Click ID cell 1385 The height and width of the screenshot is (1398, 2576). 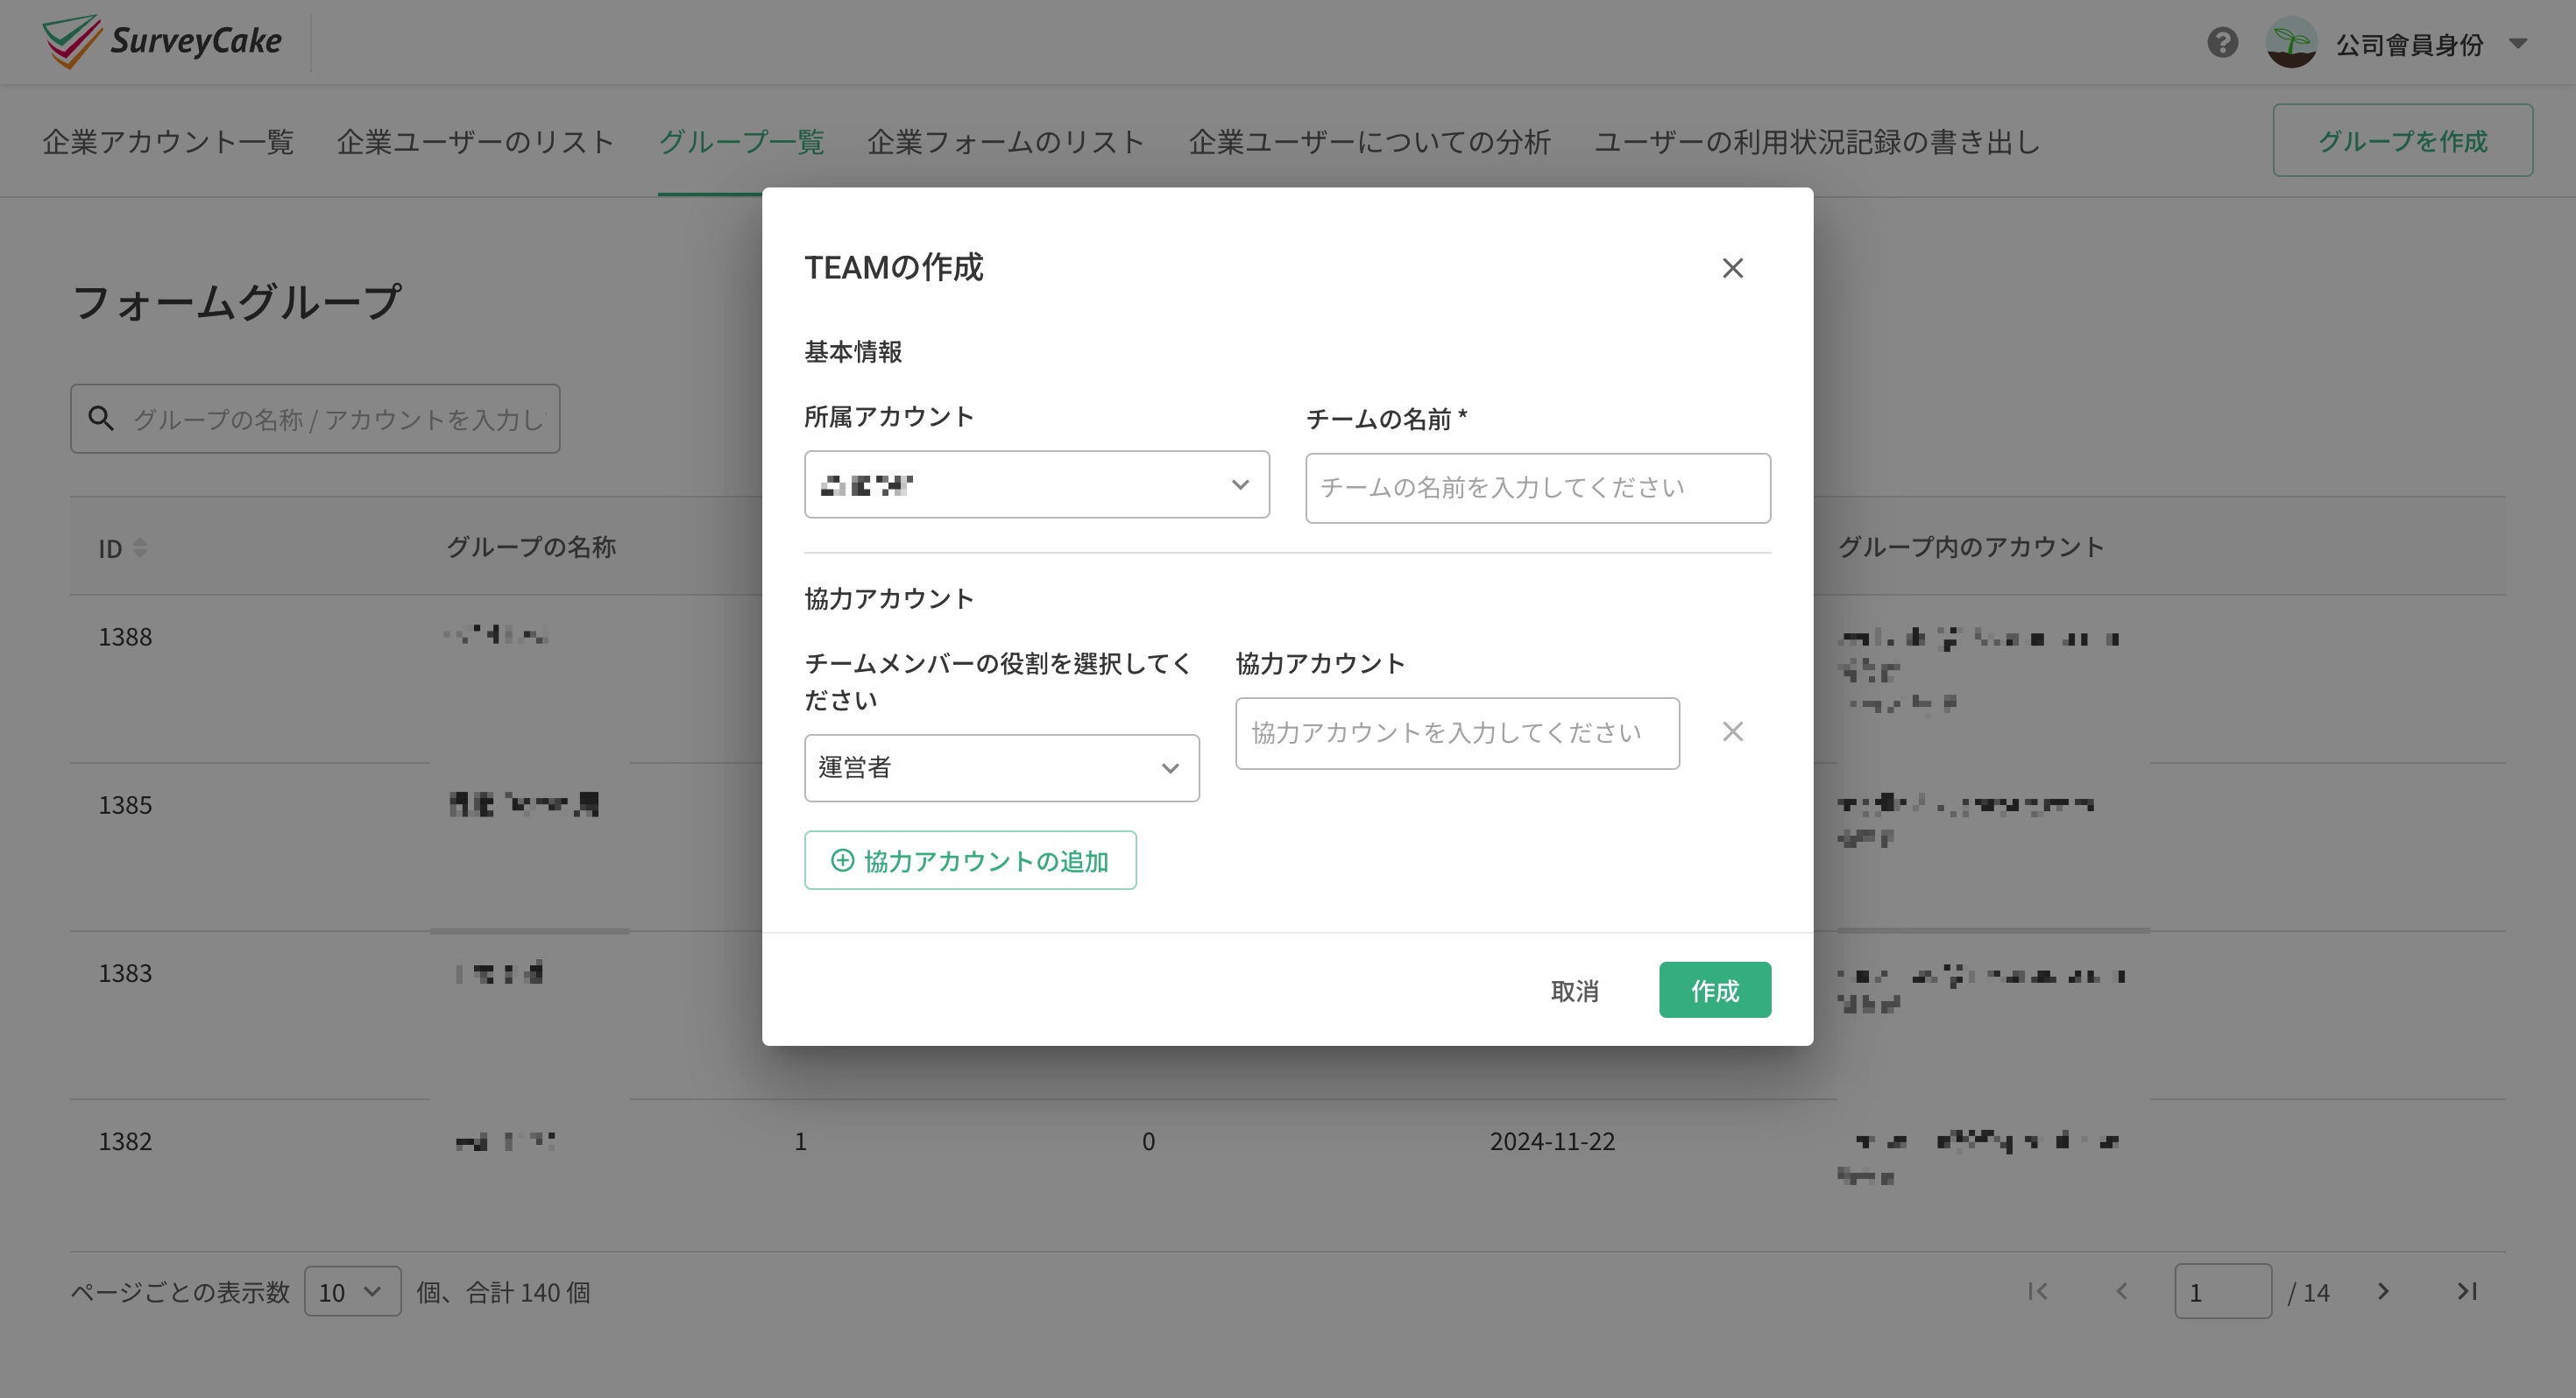125,805
